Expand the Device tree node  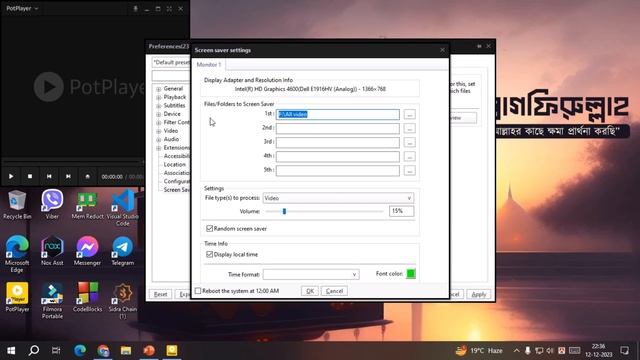159,114
